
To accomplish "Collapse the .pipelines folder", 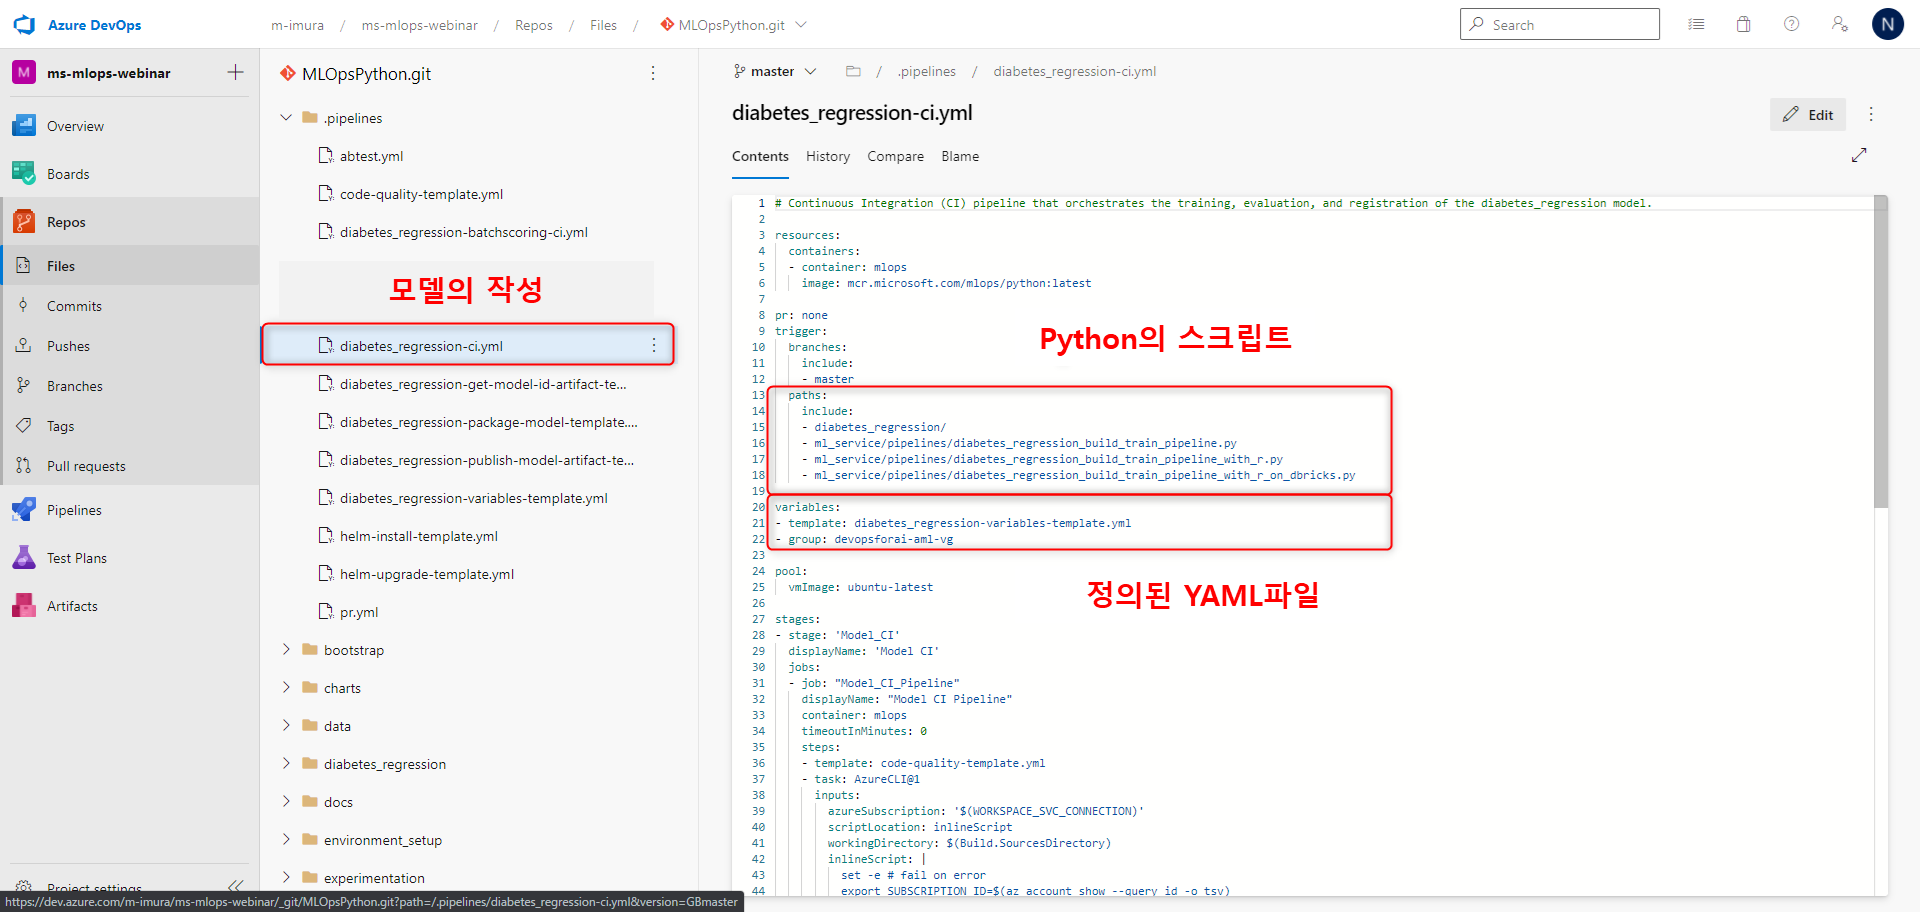I will [286, 118].
